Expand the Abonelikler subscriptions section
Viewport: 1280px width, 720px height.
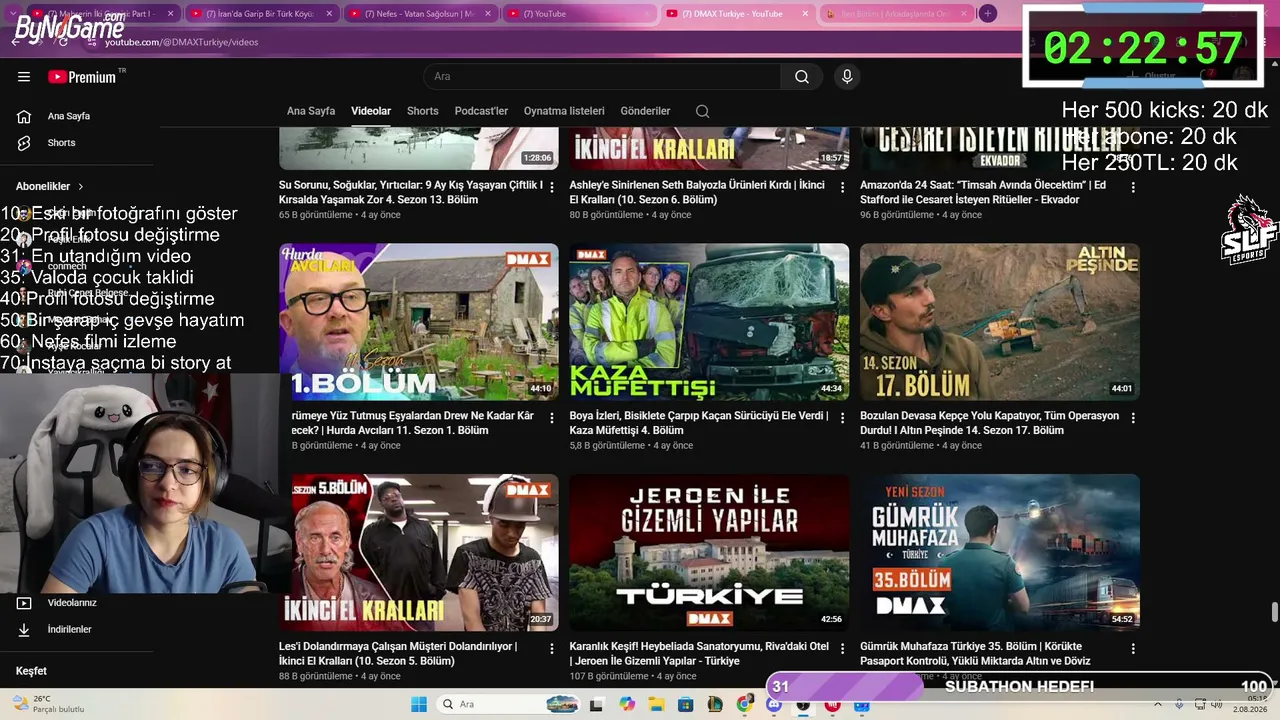tap(50, 187)
